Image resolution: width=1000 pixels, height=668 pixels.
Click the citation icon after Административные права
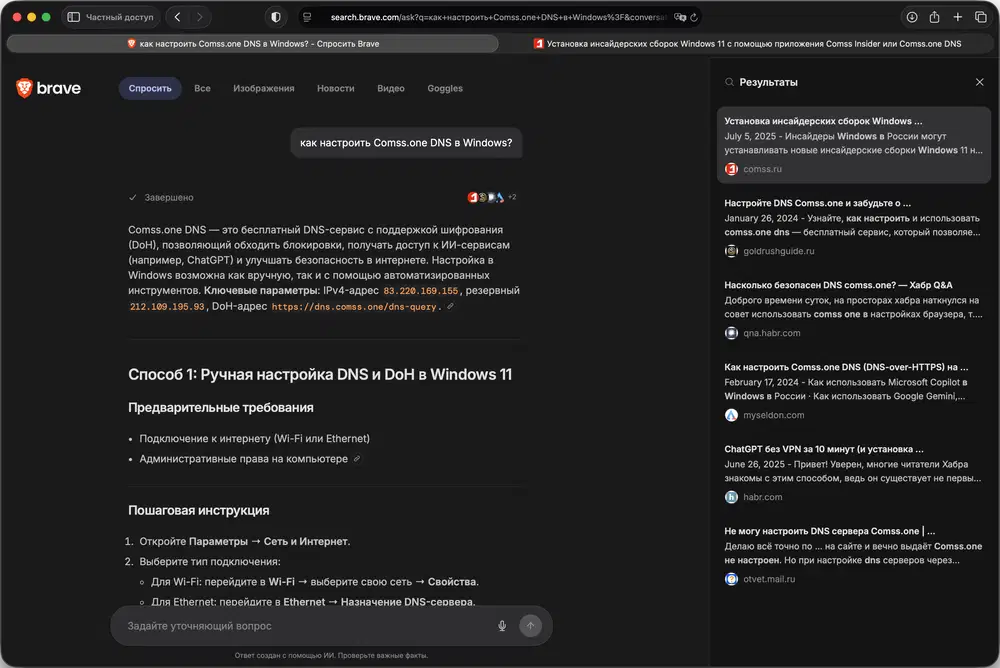357,459
